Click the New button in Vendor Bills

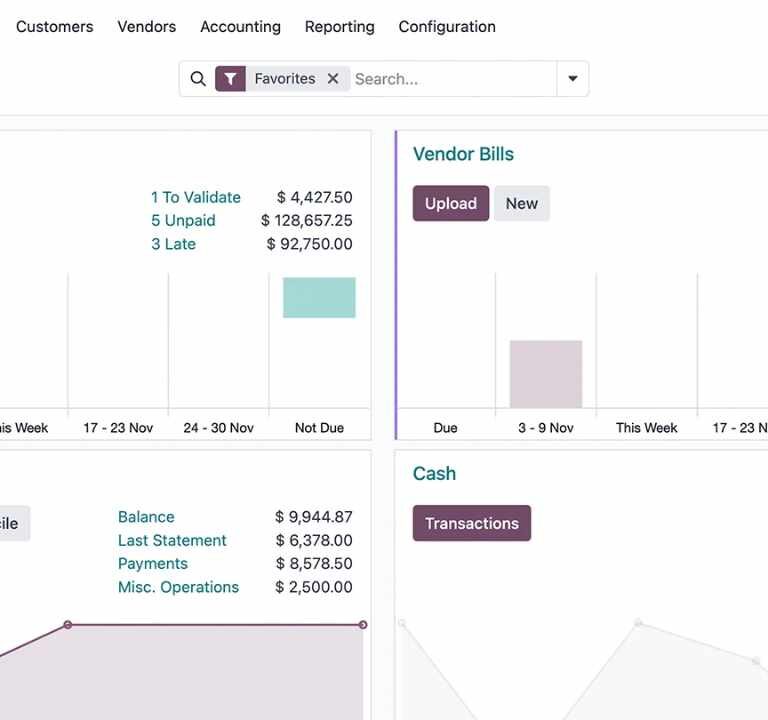[521, 203]
